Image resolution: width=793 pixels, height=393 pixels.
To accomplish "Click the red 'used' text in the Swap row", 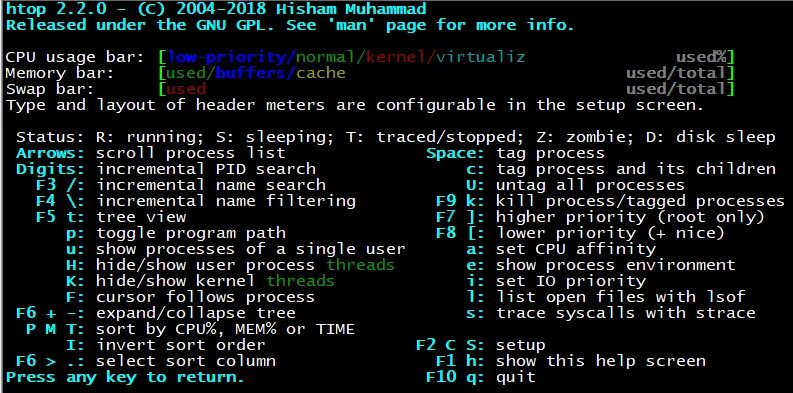I will coord(186,90).
